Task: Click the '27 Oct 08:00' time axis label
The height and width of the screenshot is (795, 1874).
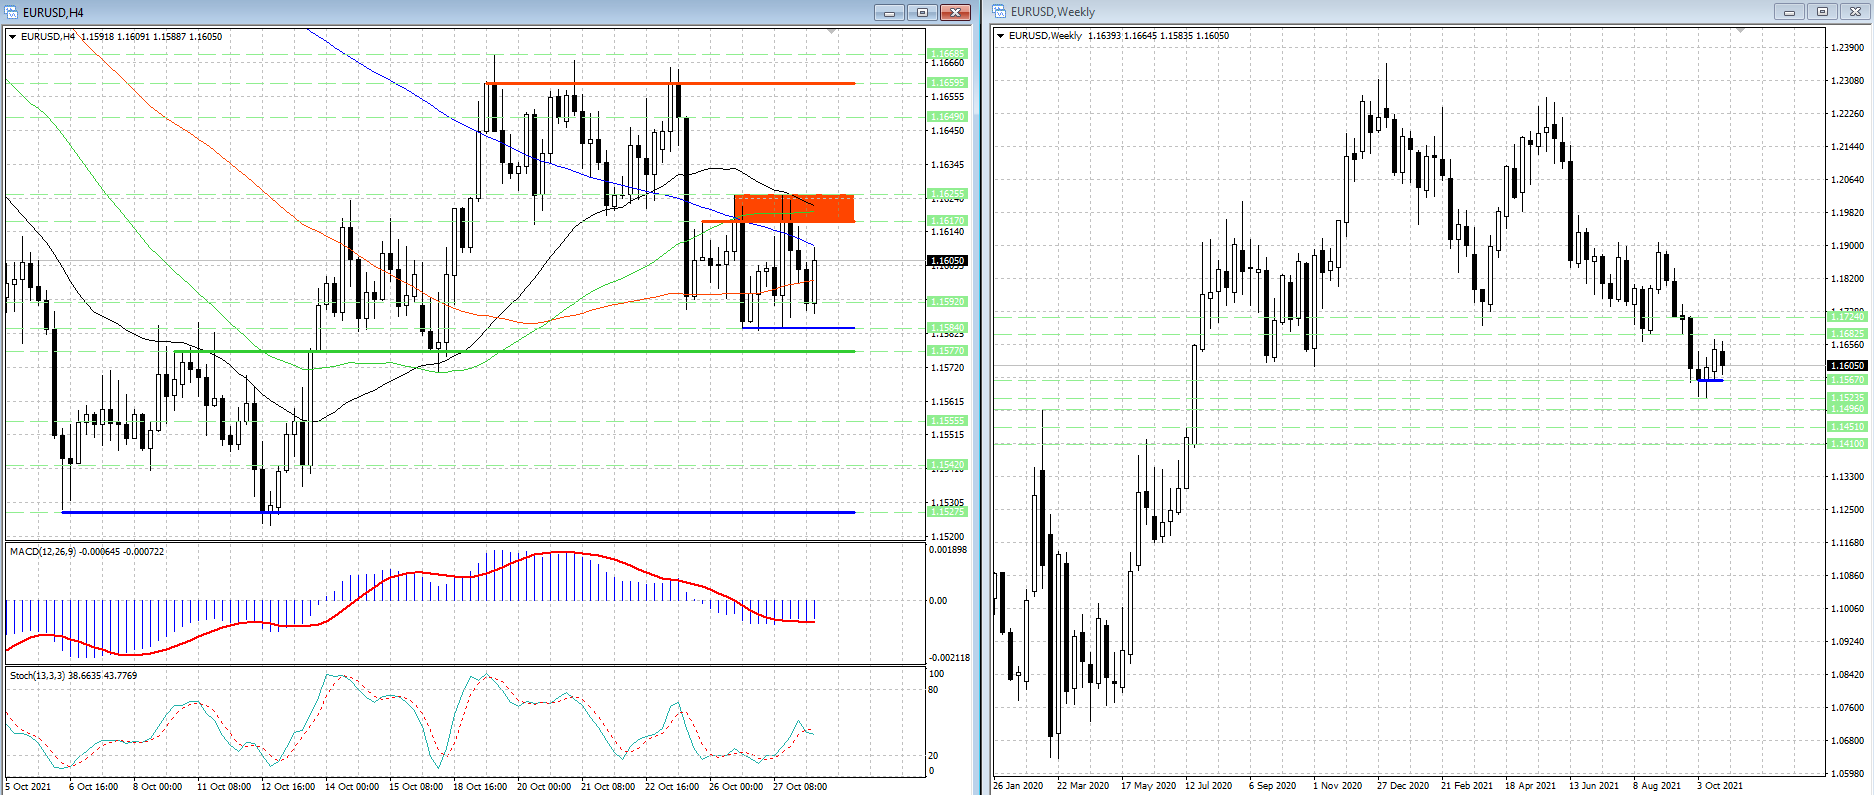Action: [x=800, y=787]
